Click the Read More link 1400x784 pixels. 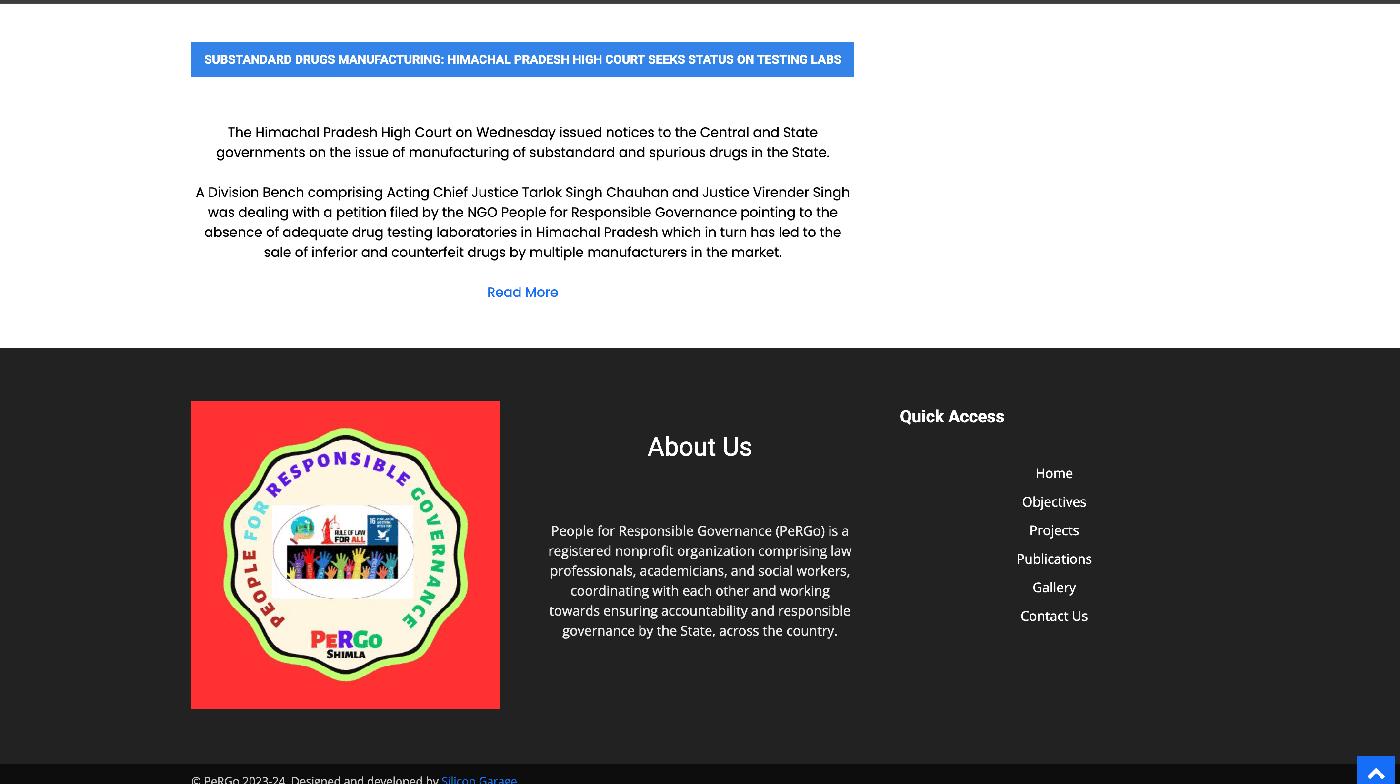tap(522, 292)
